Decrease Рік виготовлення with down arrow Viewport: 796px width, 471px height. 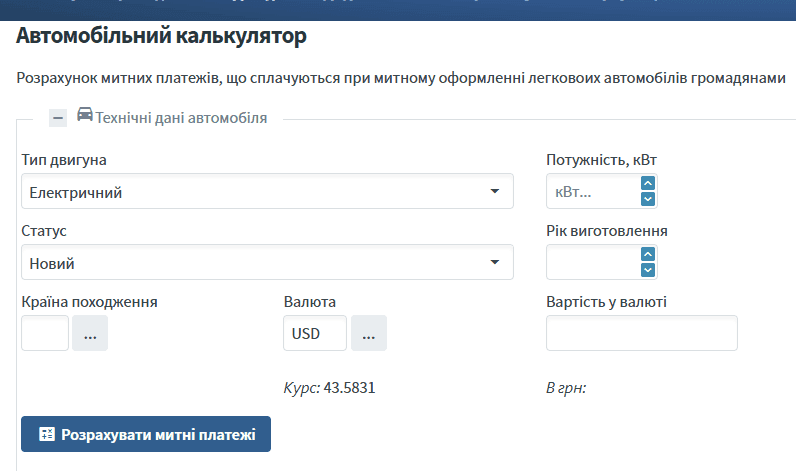click(648, 269)
